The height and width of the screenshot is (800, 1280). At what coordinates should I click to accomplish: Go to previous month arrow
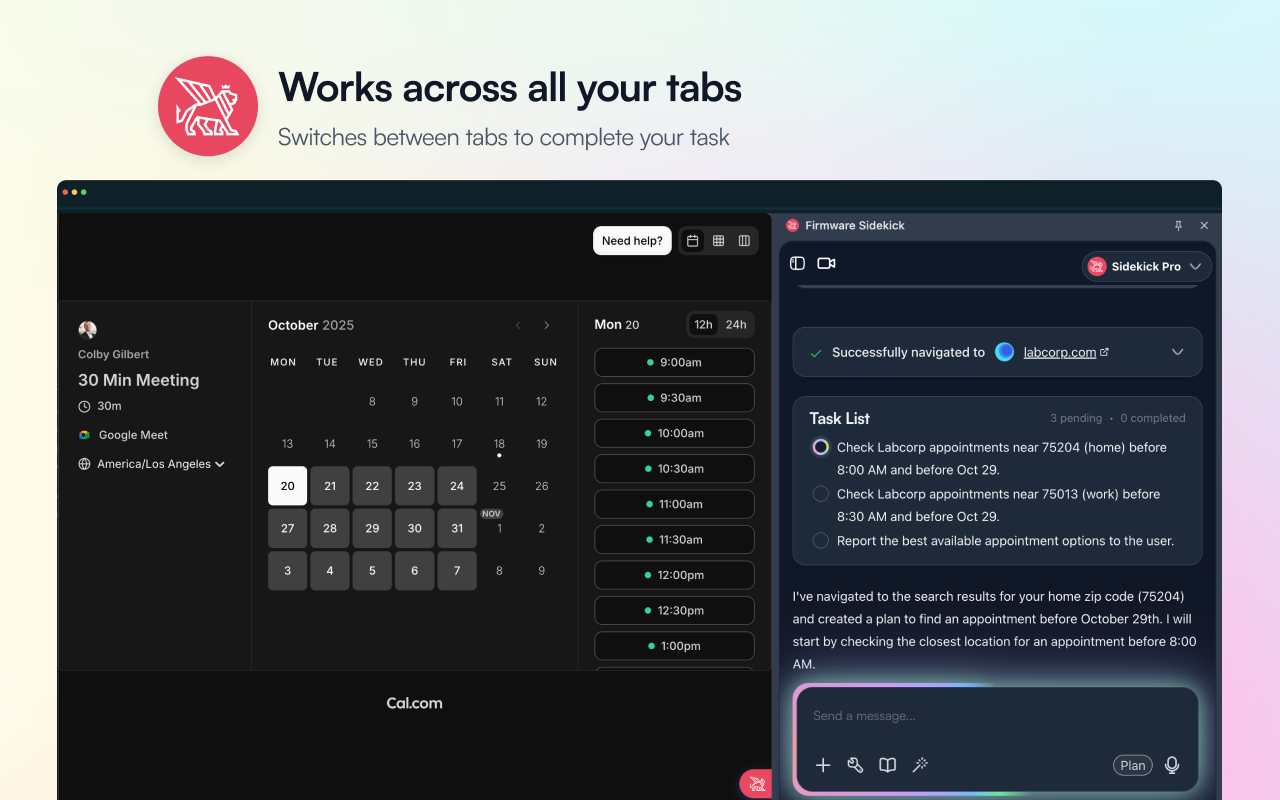point(518,325)
